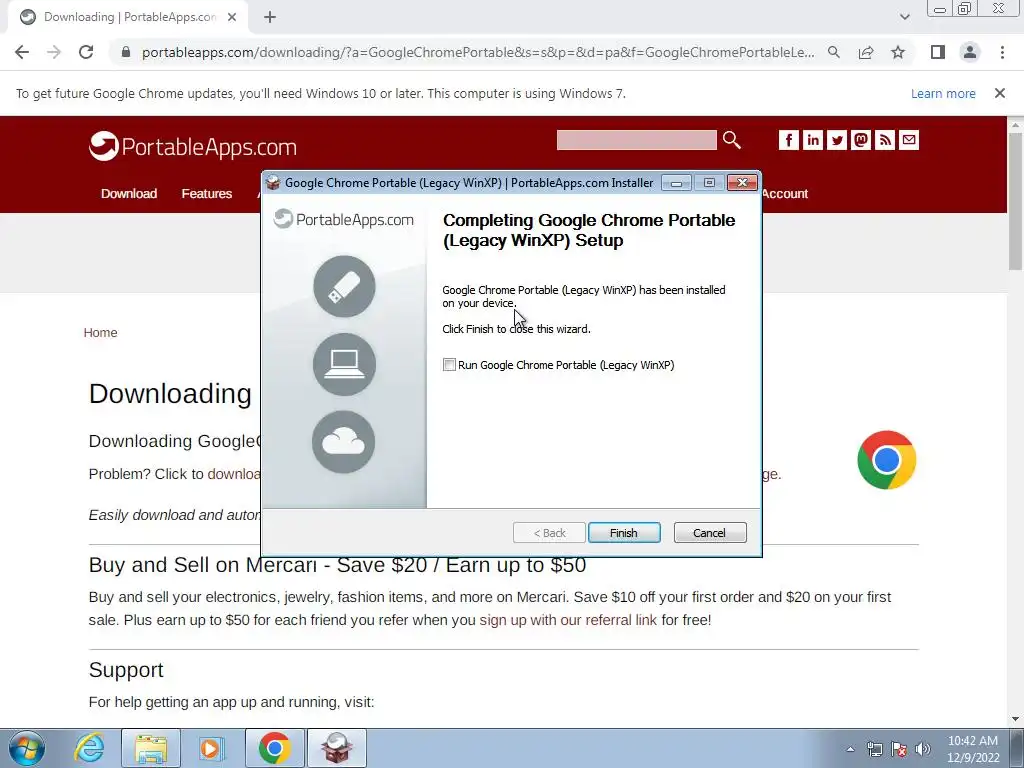
Task: Click the sign up with our referral link
Action: click(x=568, y=620)
